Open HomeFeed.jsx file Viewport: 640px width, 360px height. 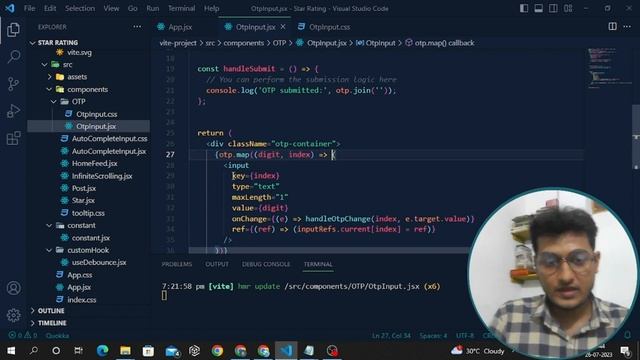pyautogui.click(x=94, y=164)
